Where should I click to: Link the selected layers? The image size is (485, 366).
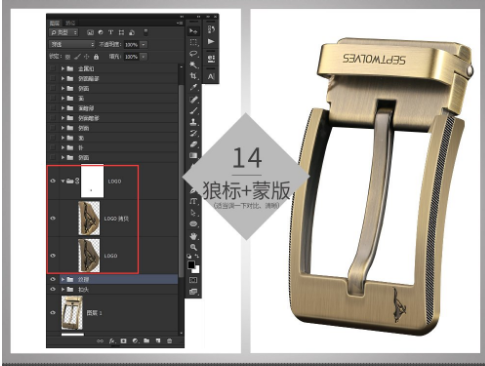pos(100,341)
